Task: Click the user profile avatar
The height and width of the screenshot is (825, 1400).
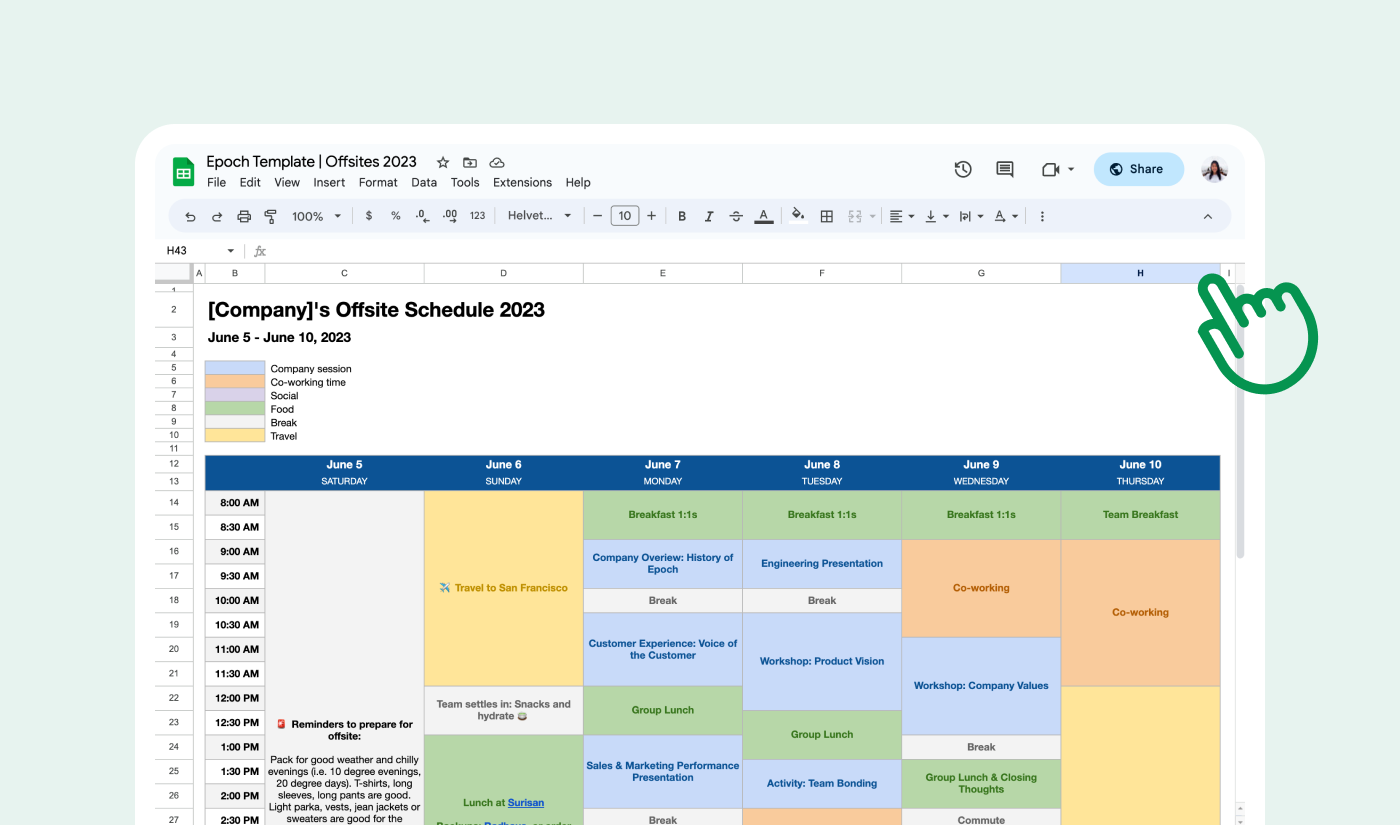Action: (1214, 169)
